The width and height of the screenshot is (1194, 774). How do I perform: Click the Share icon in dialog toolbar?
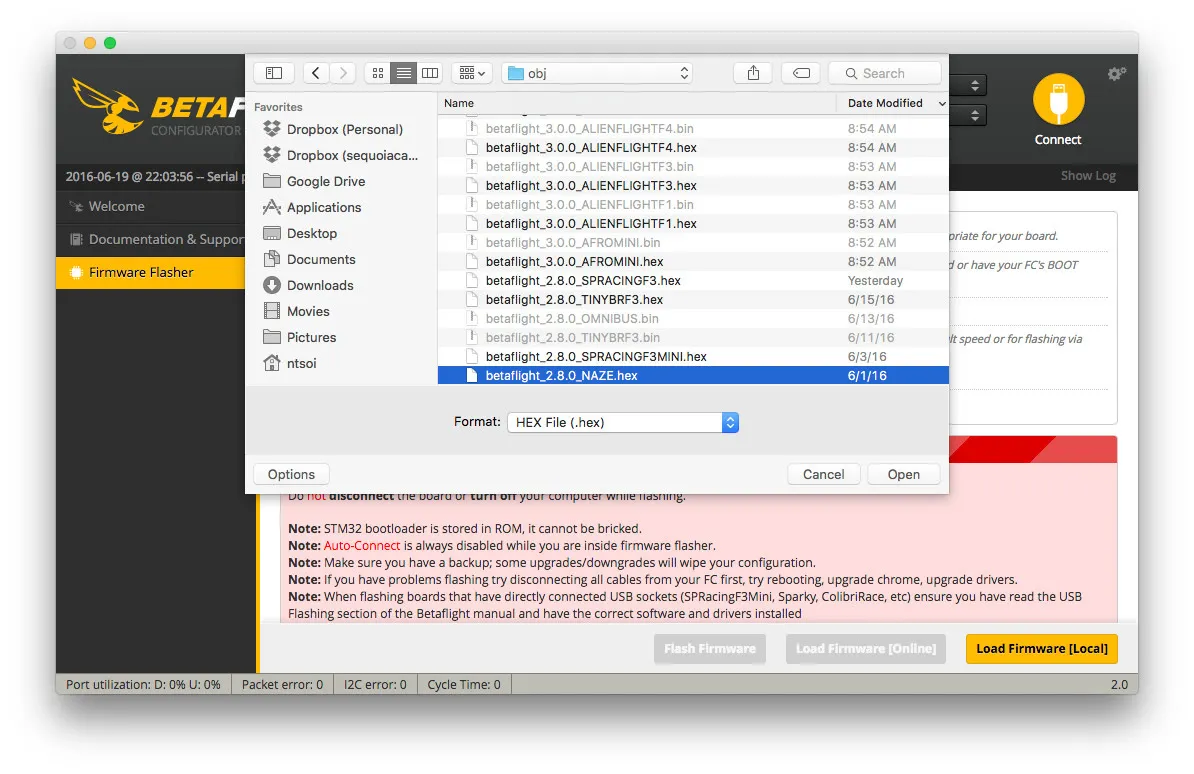tap(754, 73)
